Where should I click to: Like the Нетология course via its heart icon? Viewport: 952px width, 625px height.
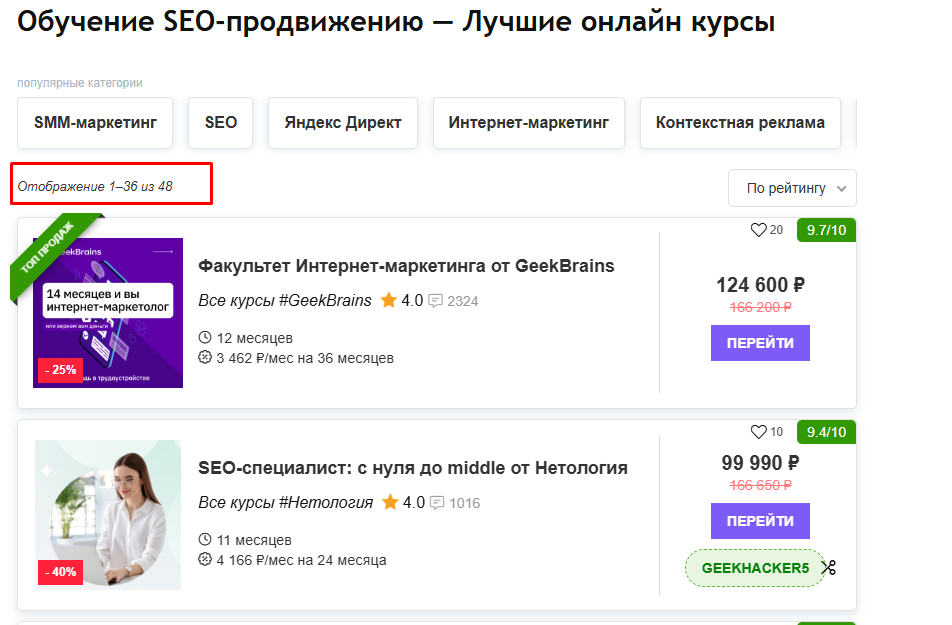(x=758, y=432)
